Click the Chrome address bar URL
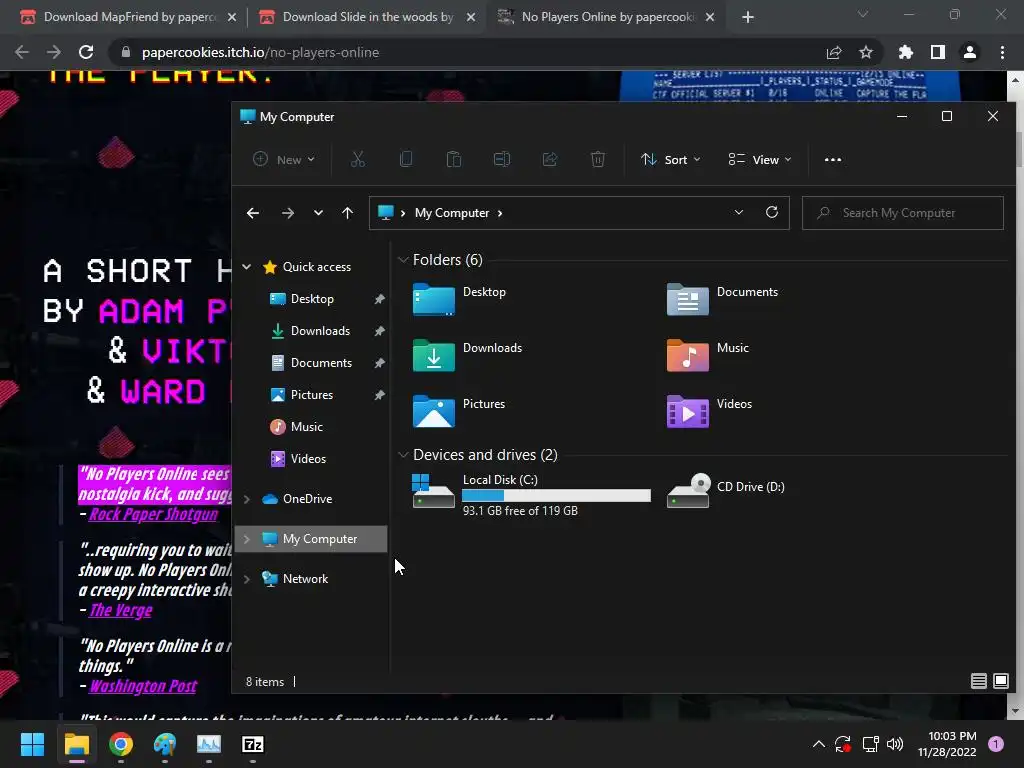 tap(260, 52)
